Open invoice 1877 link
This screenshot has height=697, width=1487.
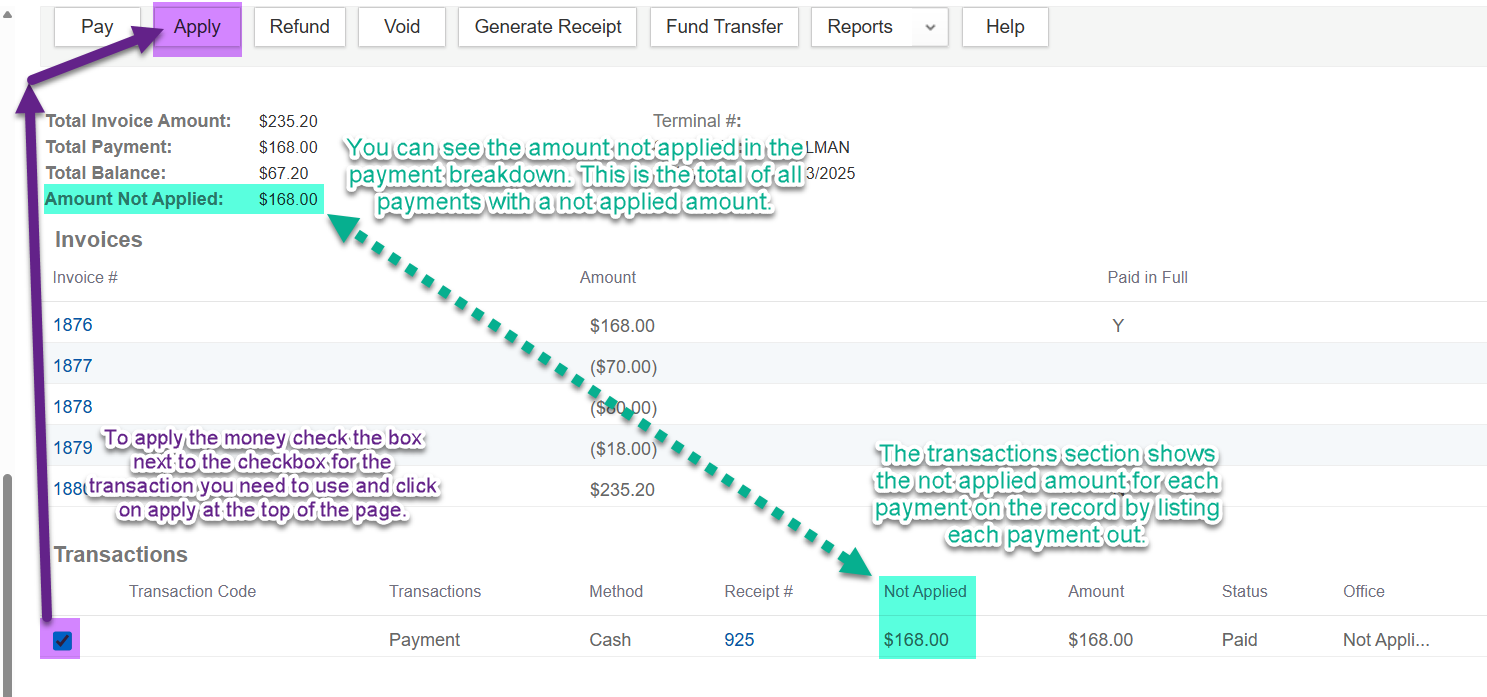[73, 366]
